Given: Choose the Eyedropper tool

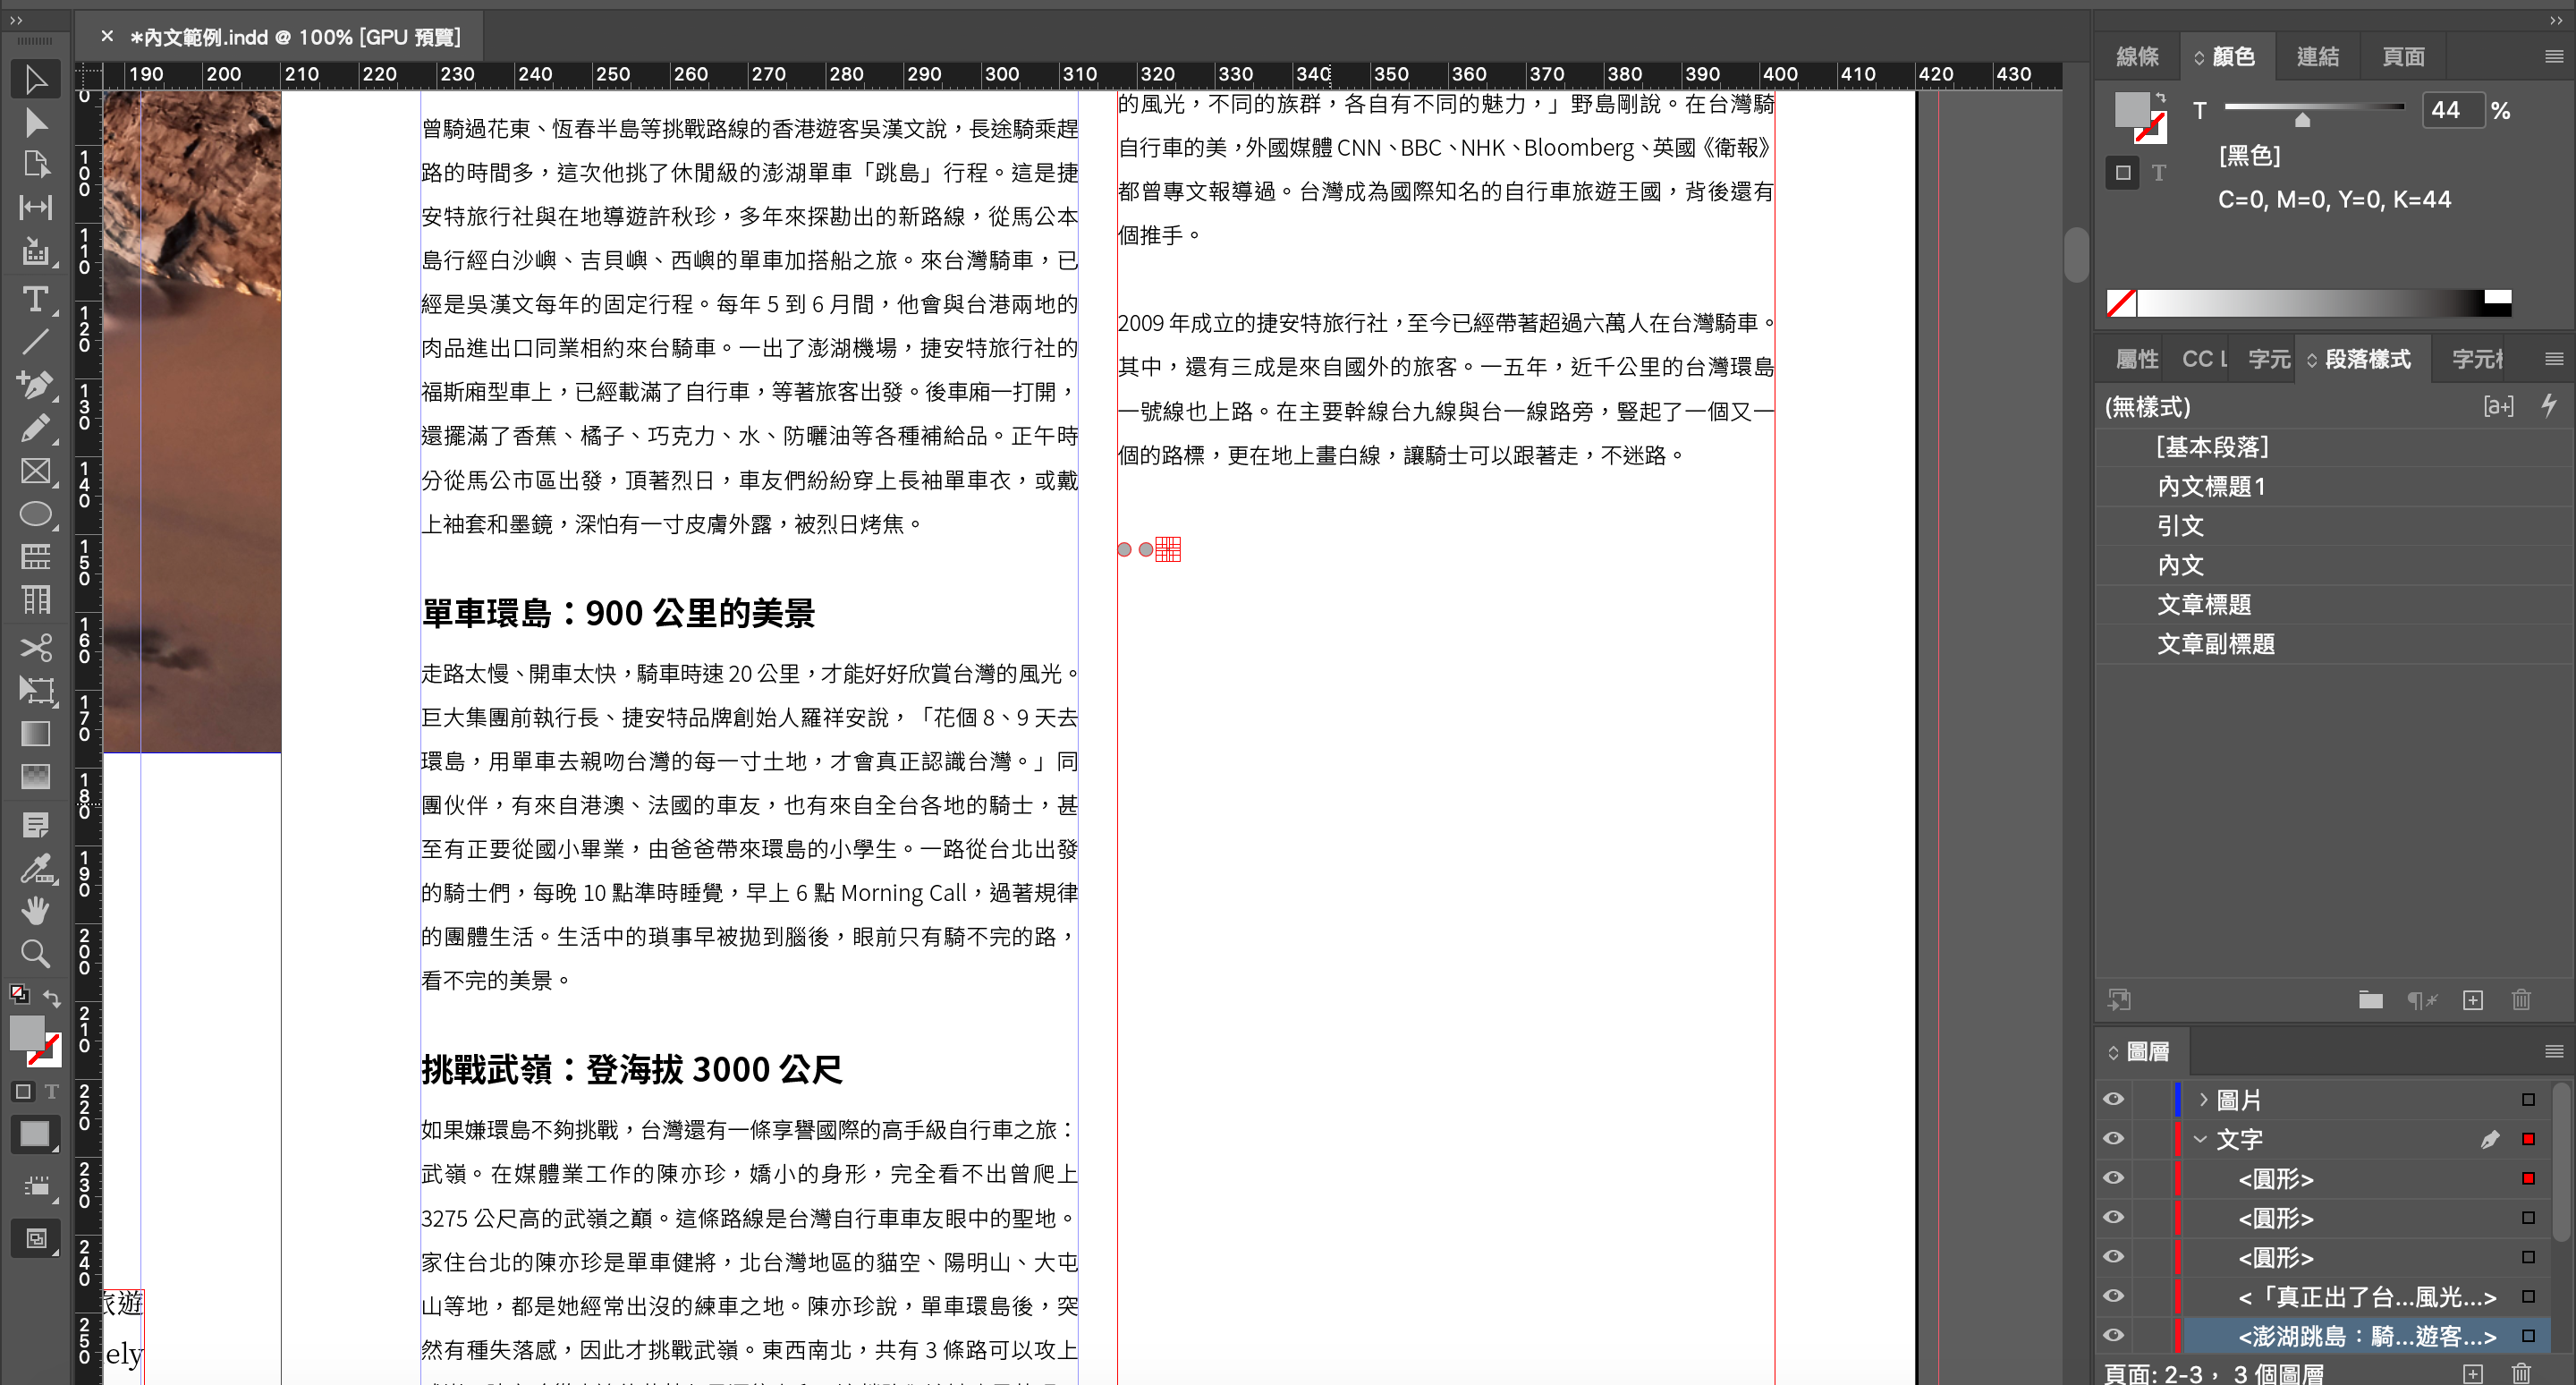Looking at the screenshot, I should [x=35, y=868].
